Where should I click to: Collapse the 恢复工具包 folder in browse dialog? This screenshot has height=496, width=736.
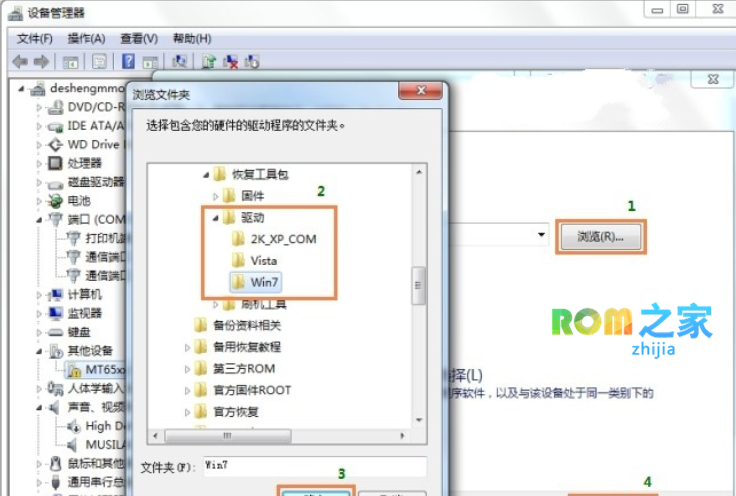click(206, 175)
